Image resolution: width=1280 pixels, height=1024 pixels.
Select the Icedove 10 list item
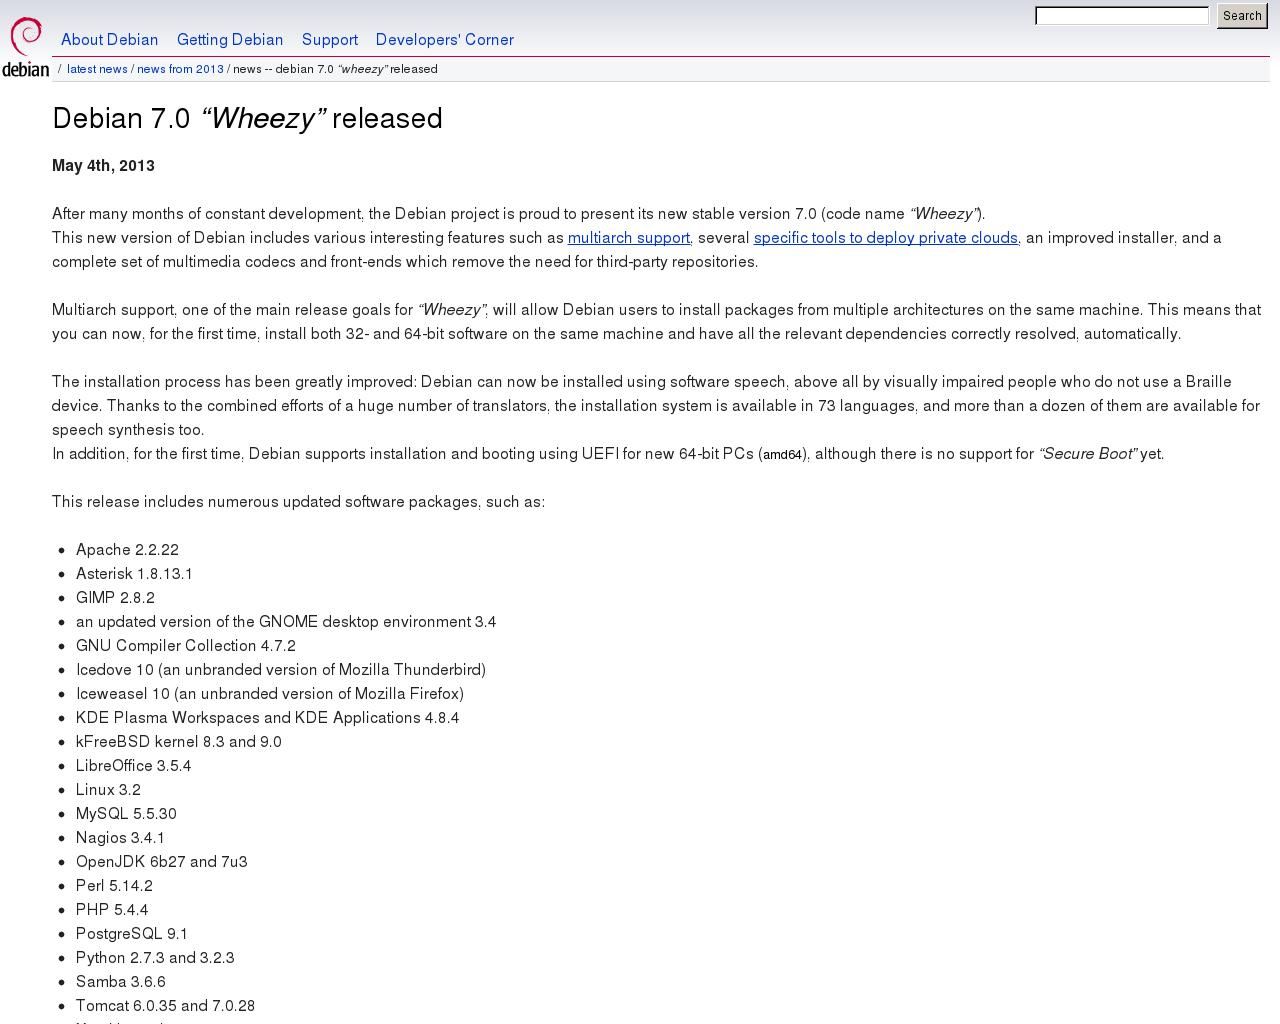(281, 670)
